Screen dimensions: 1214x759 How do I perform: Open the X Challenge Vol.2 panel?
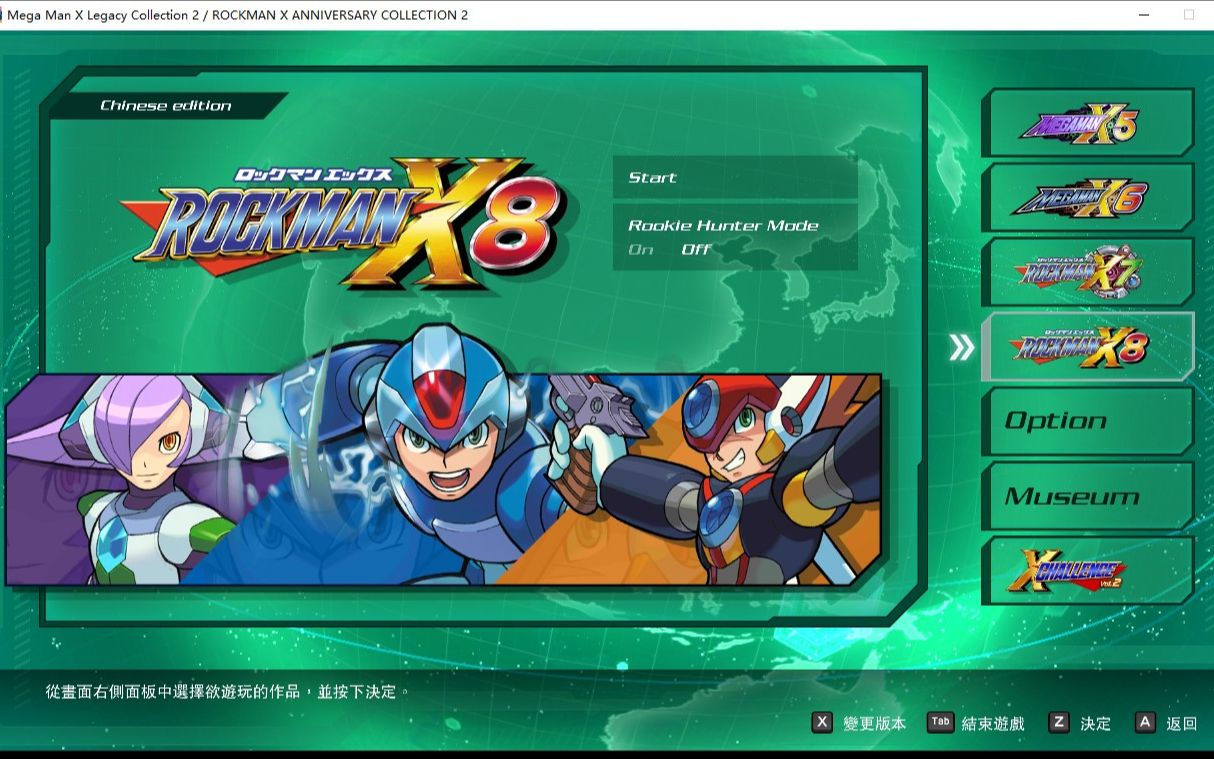pos(1088,570)
